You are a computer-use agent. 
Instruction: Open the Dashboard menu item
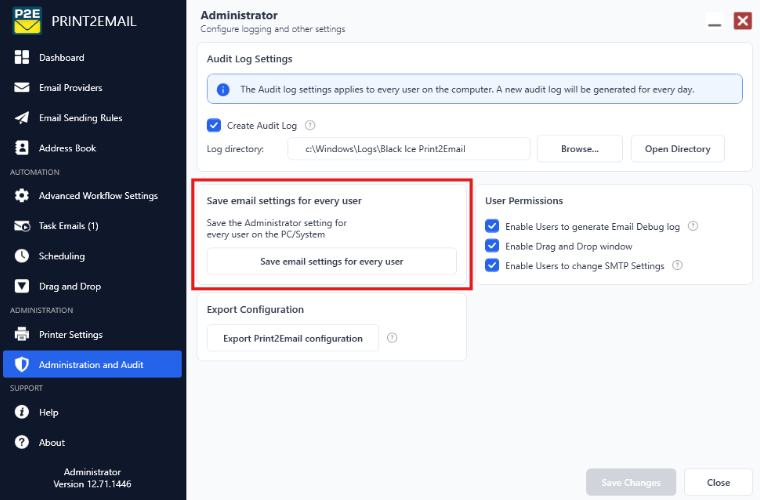click(x=62, y=58)
